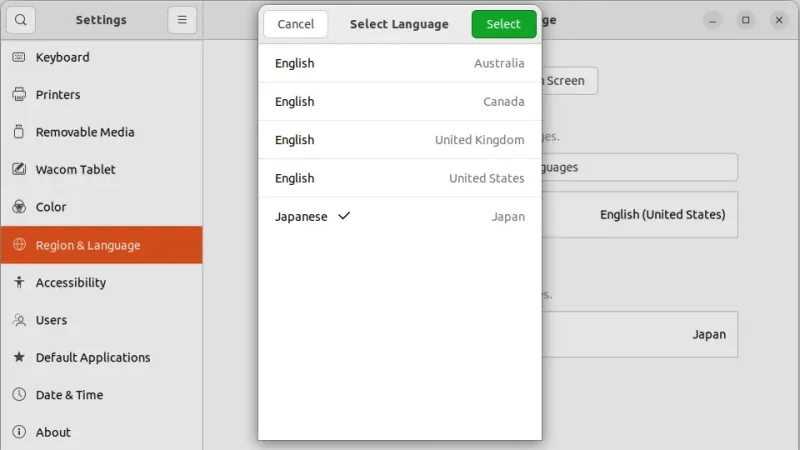This screenshot has width=800, height=450.
Task: Click the Printers icon in sidebar
Action: click(19, 95)
